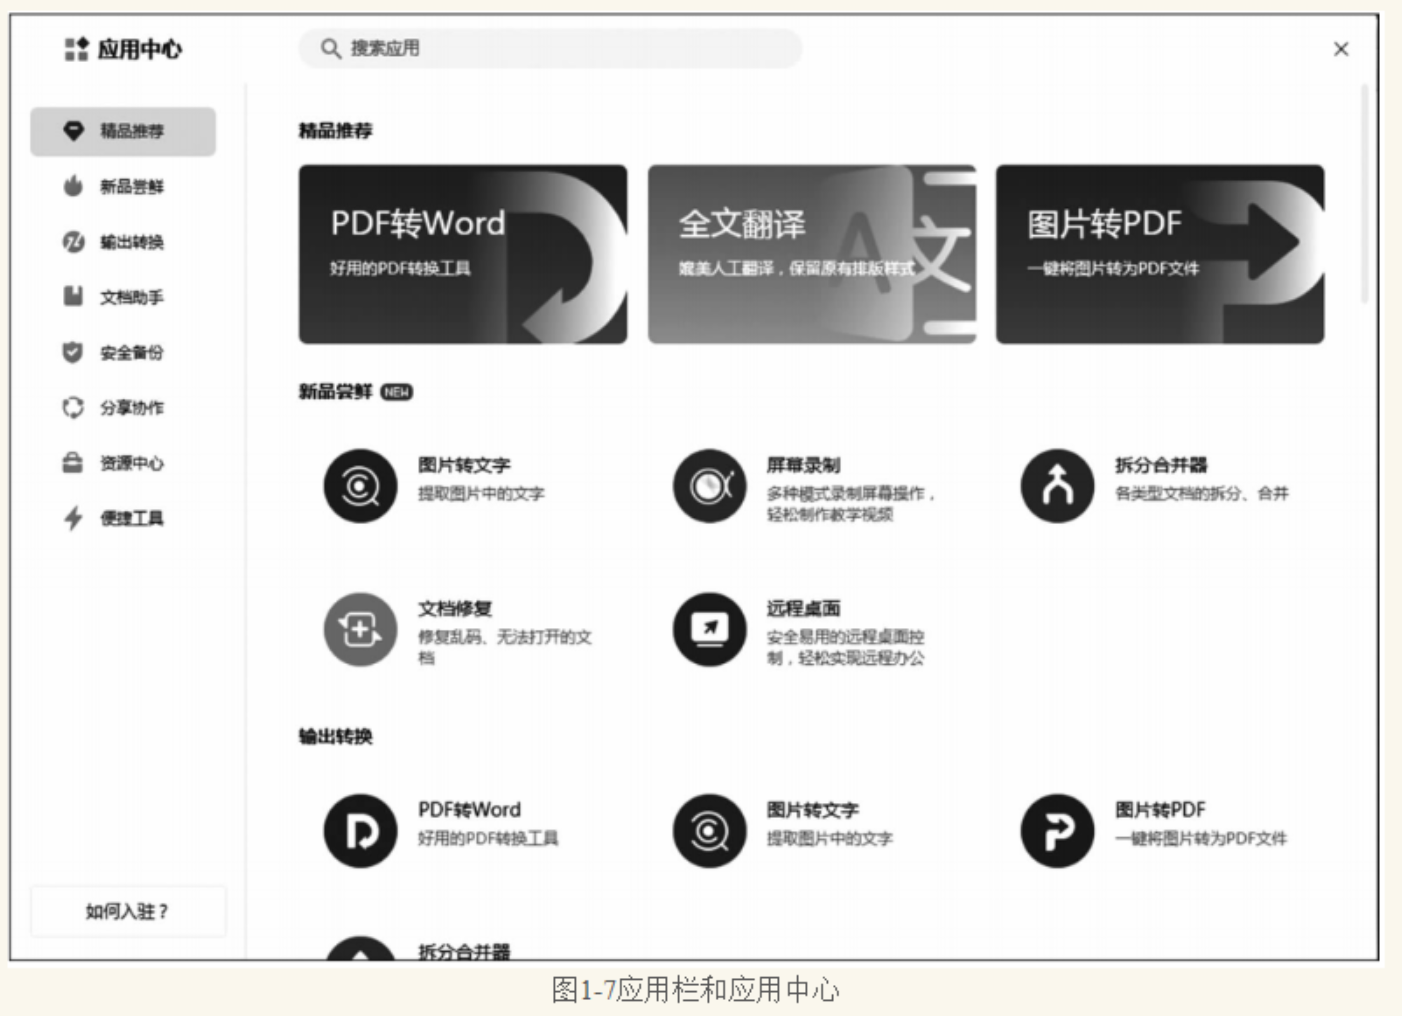Click 图片转文字 title under 输出转换
Screen dimensions: 1402x1016
tap(813, 810)
